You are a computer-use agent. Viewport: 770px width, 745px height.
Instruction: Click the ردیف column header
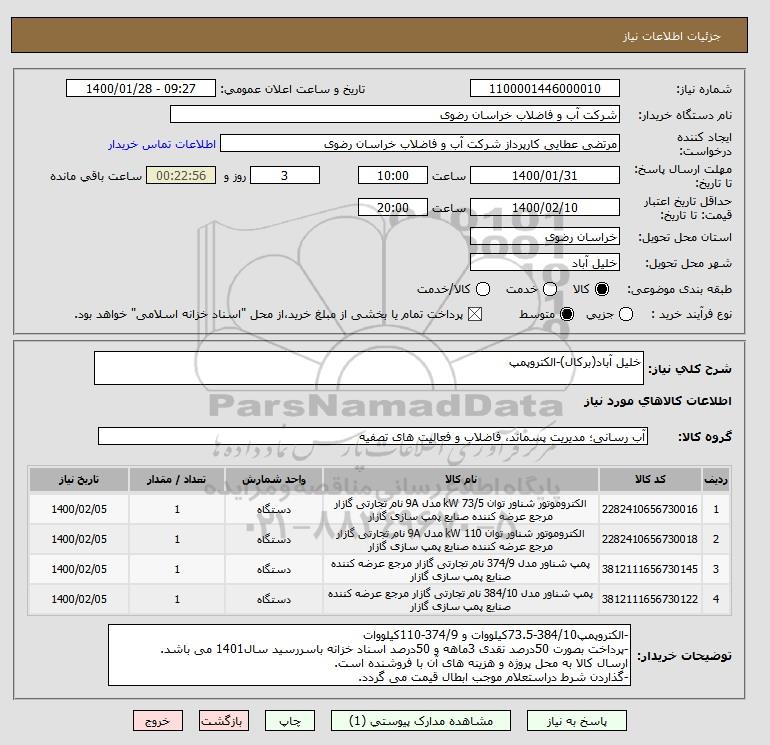point(716,479)
